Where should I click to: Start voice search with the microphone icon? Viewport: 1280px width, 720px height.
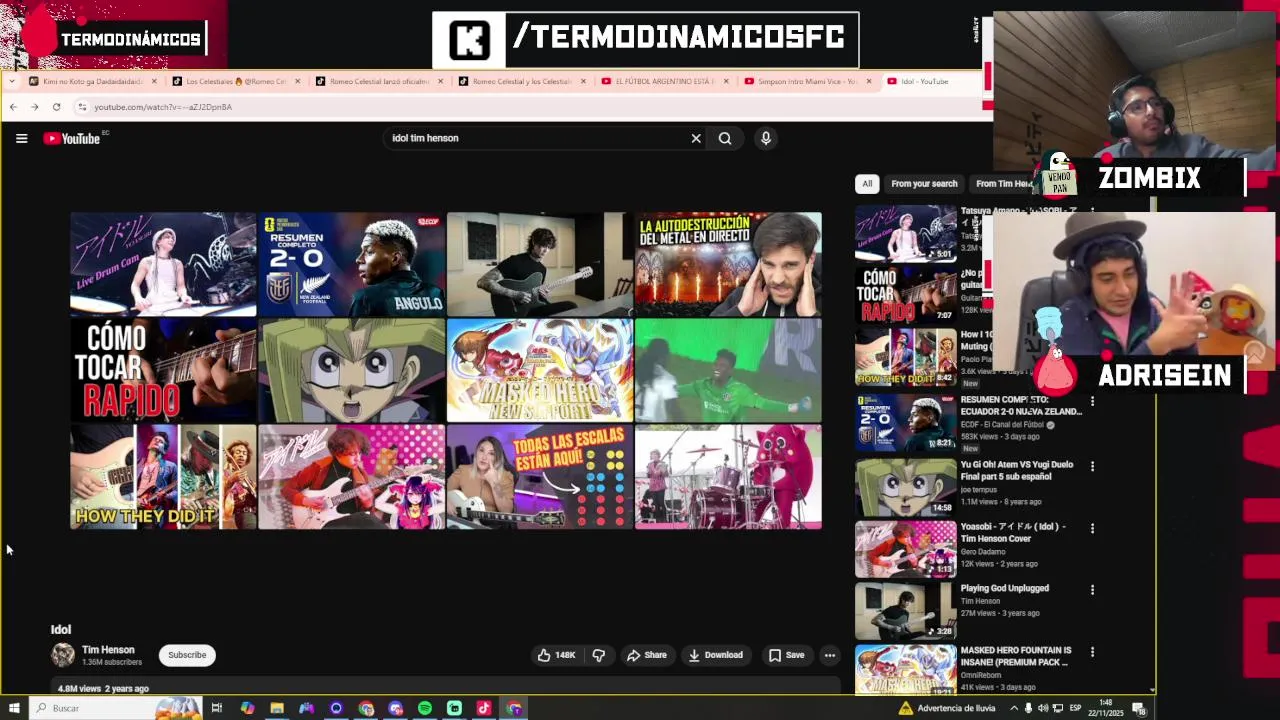coord(766,138)
